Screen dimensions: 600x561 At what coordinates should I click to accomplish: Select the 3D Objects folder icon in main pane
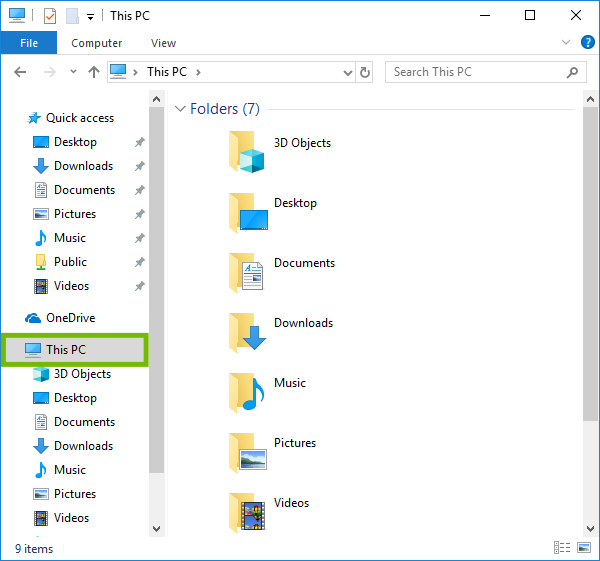[247, 152]
